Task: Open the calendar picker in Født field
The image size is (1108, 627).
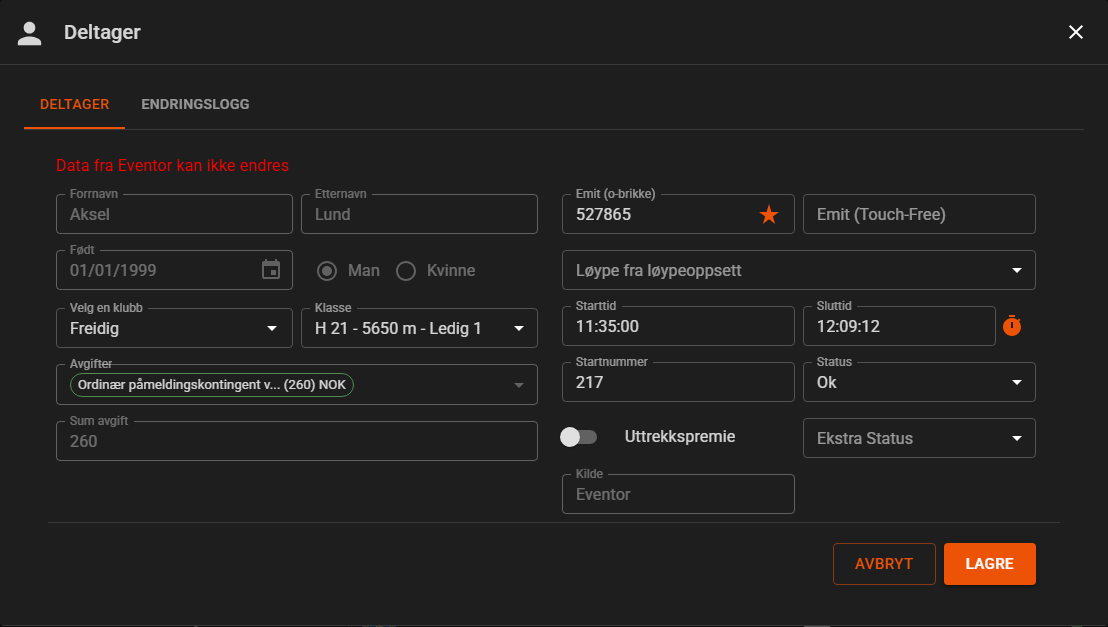Action: [x=271, y=269]
